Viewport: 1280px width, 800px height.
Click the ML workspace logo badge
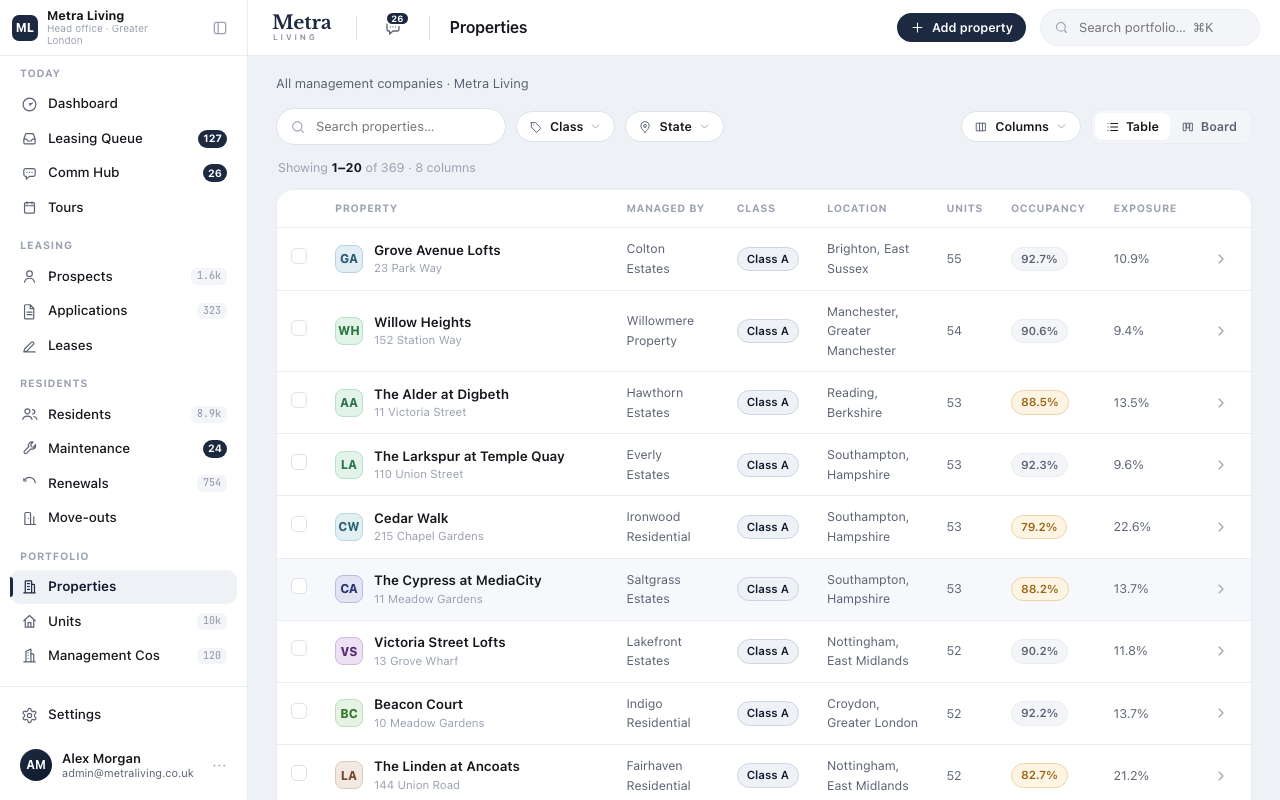(x=25, y=28)
